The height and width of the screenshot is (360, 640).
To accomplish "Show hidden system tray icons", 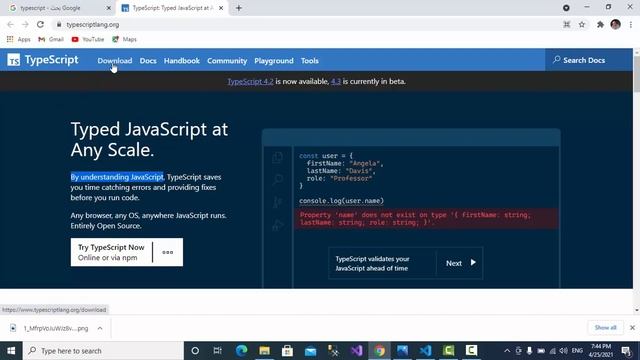I will 507,351.
